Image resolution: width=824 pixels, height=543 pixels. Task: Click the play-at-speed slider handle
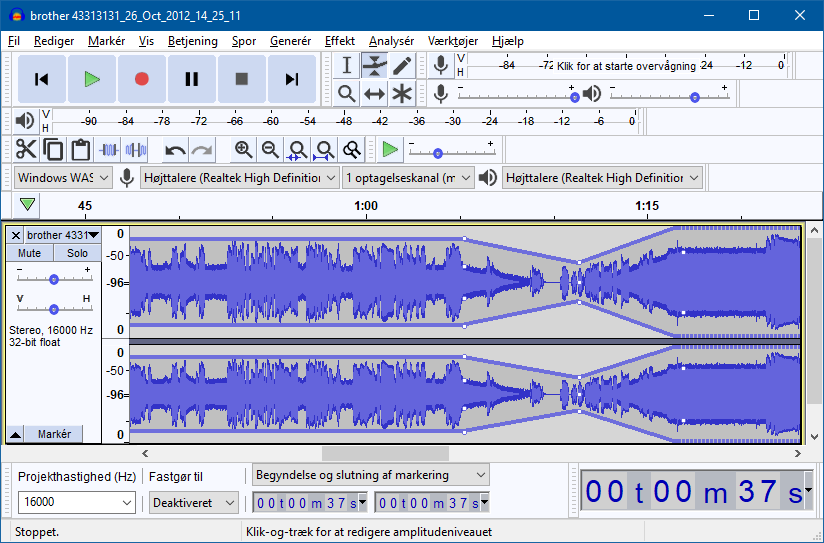coord(437,153)
